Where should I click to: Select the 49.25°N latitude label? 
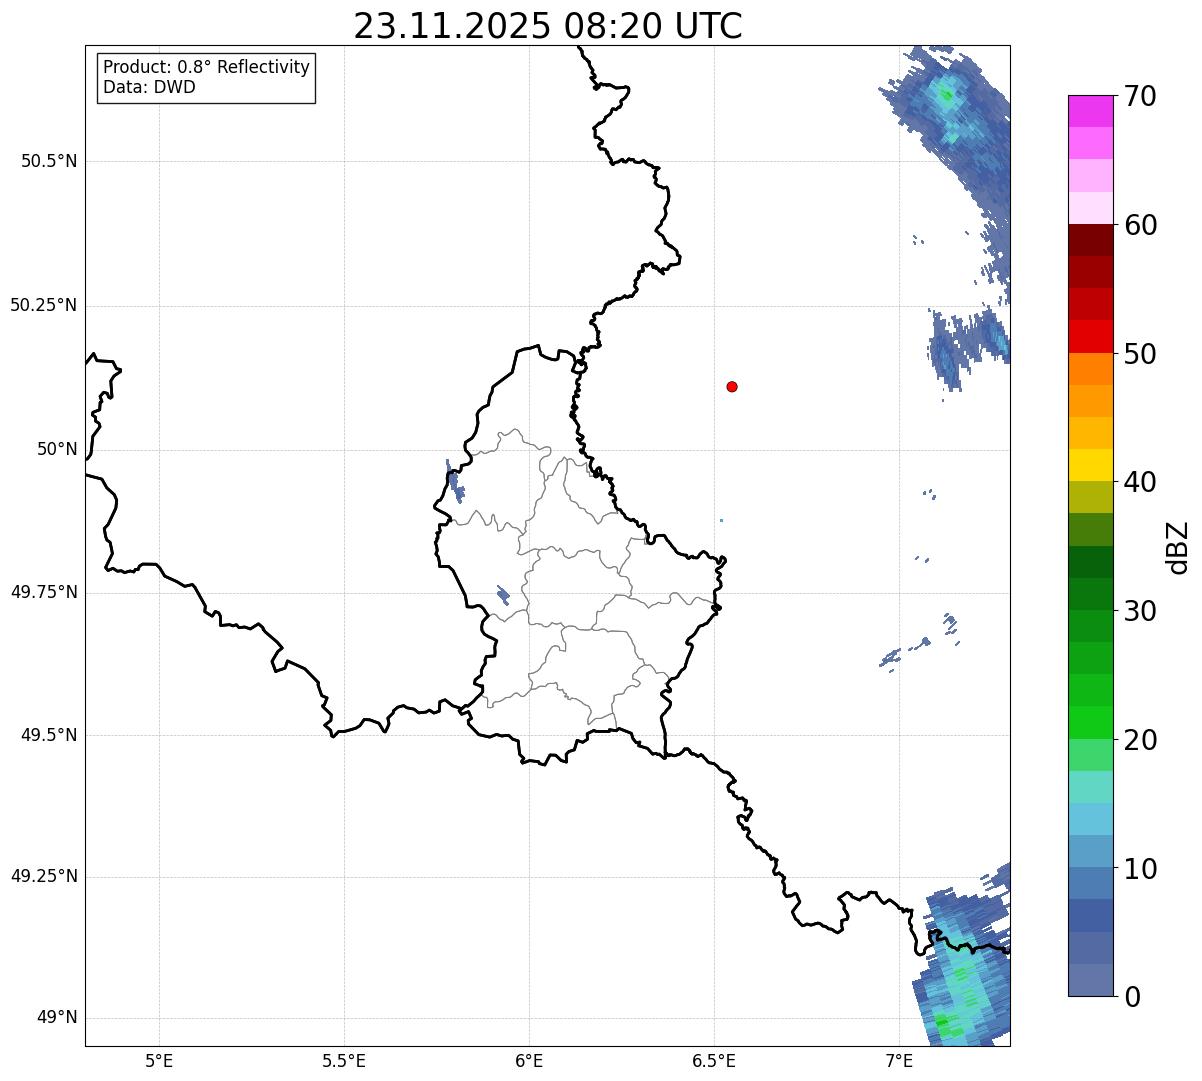[x=44, y=877]
